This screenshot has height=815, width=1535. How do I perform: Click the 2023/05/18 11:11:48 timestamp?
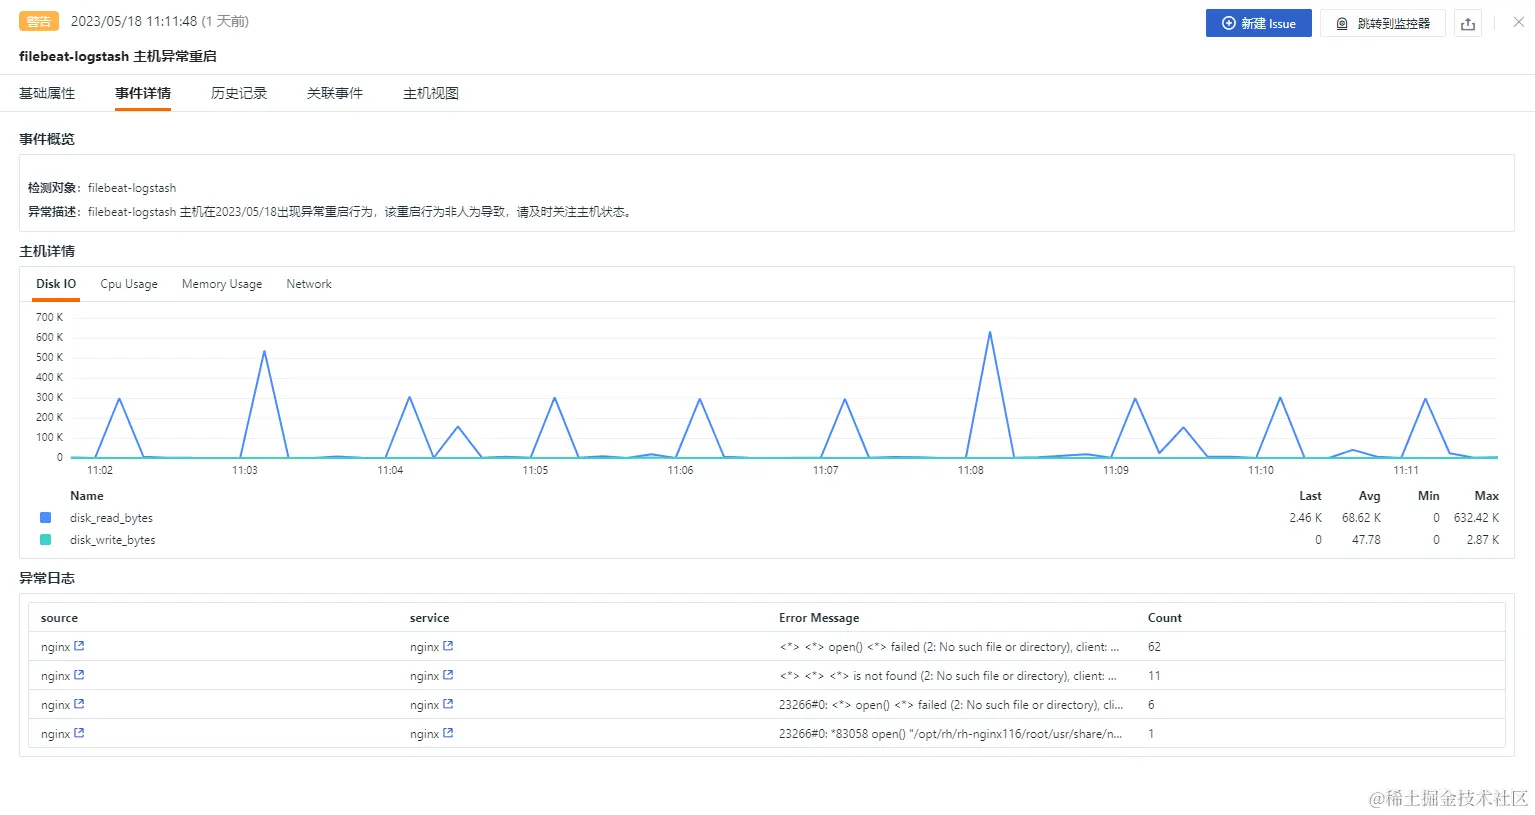134,21
